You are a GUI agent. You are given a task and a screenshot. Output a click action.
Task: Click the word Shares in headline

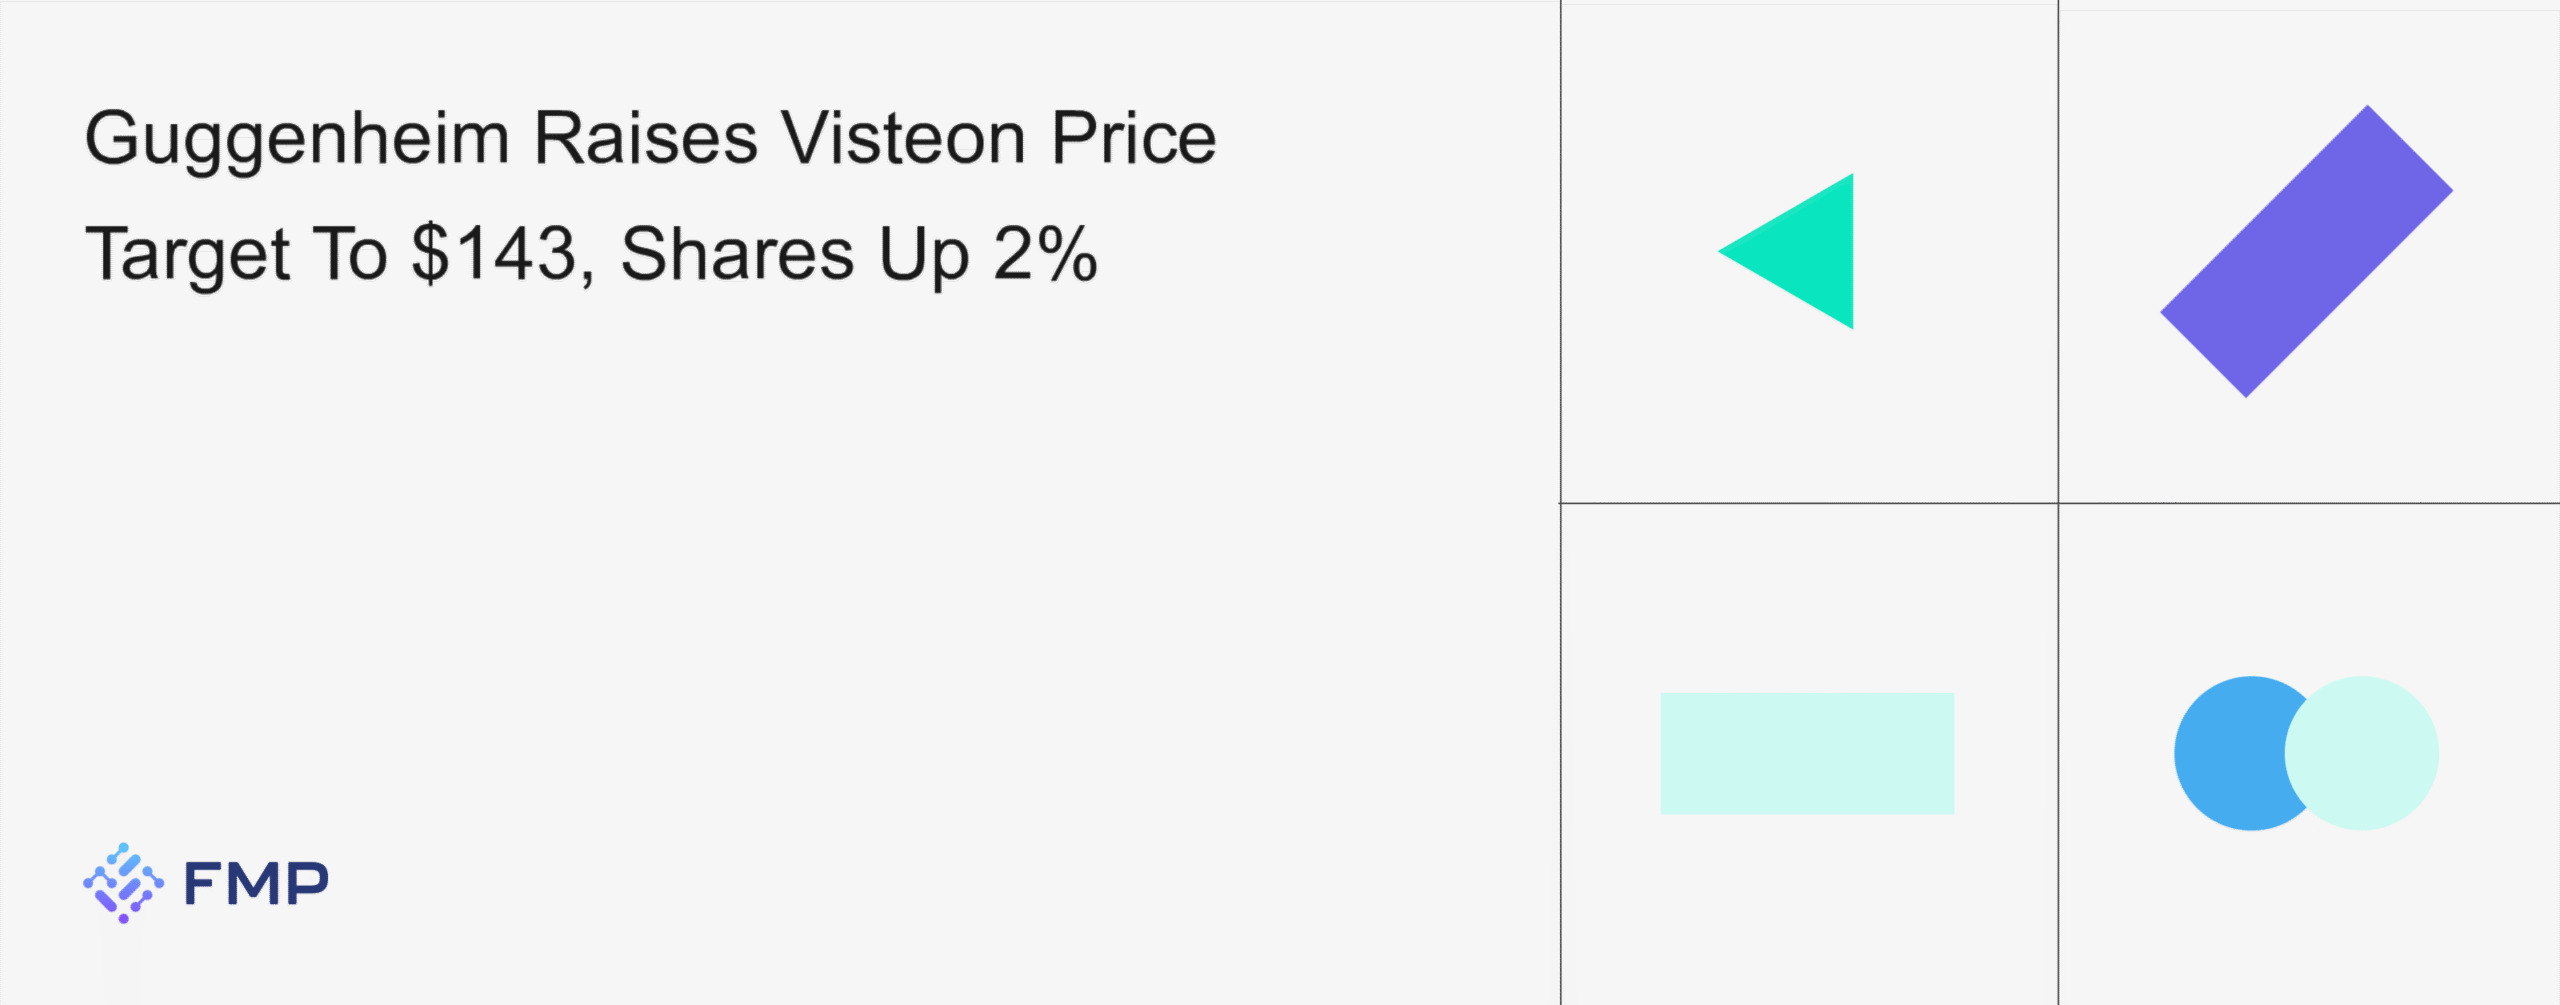(737, 254)
